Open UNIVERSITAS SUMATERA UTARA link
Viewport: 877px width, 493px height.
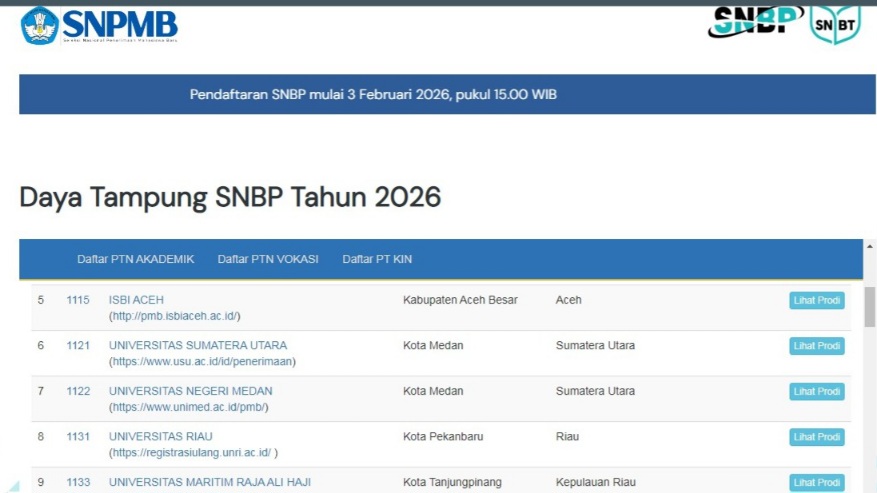coord(197,345)
